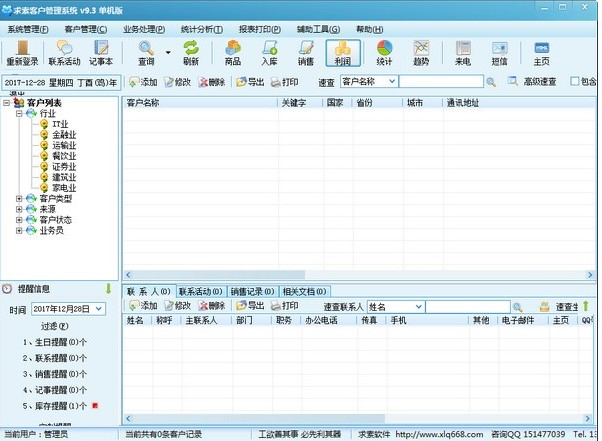Switch to the 相关文档(0) tab

(x=304, y=292)
